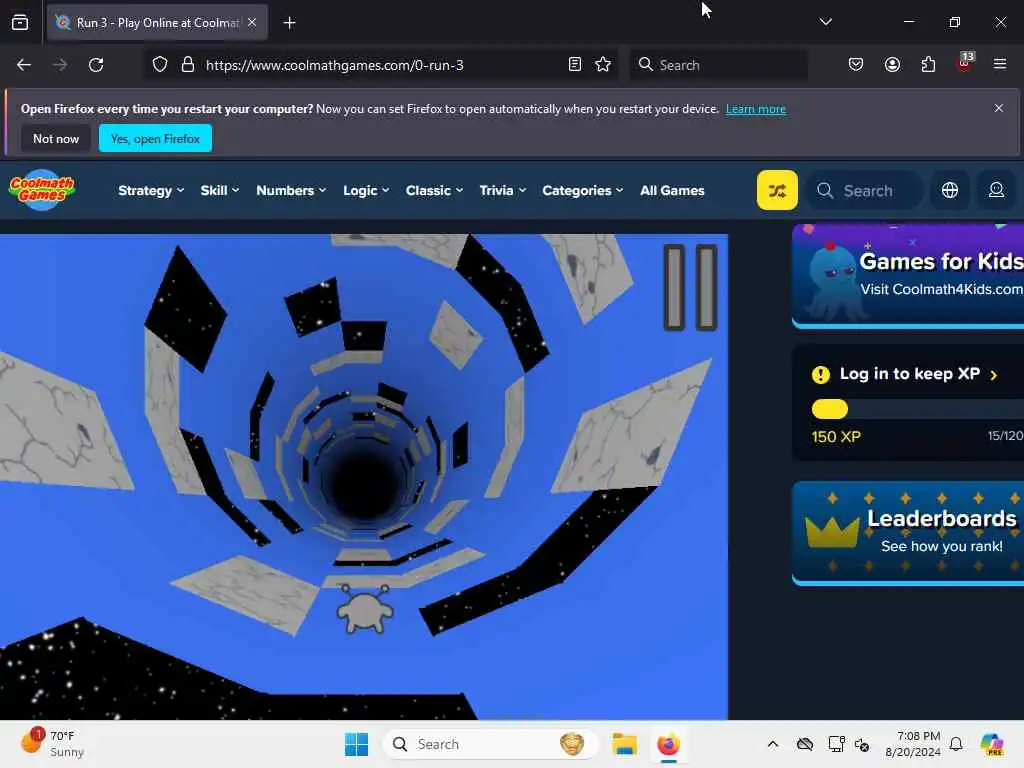
Task: Click the Firefox toolbar Search box
Action: tap(718, 65)
